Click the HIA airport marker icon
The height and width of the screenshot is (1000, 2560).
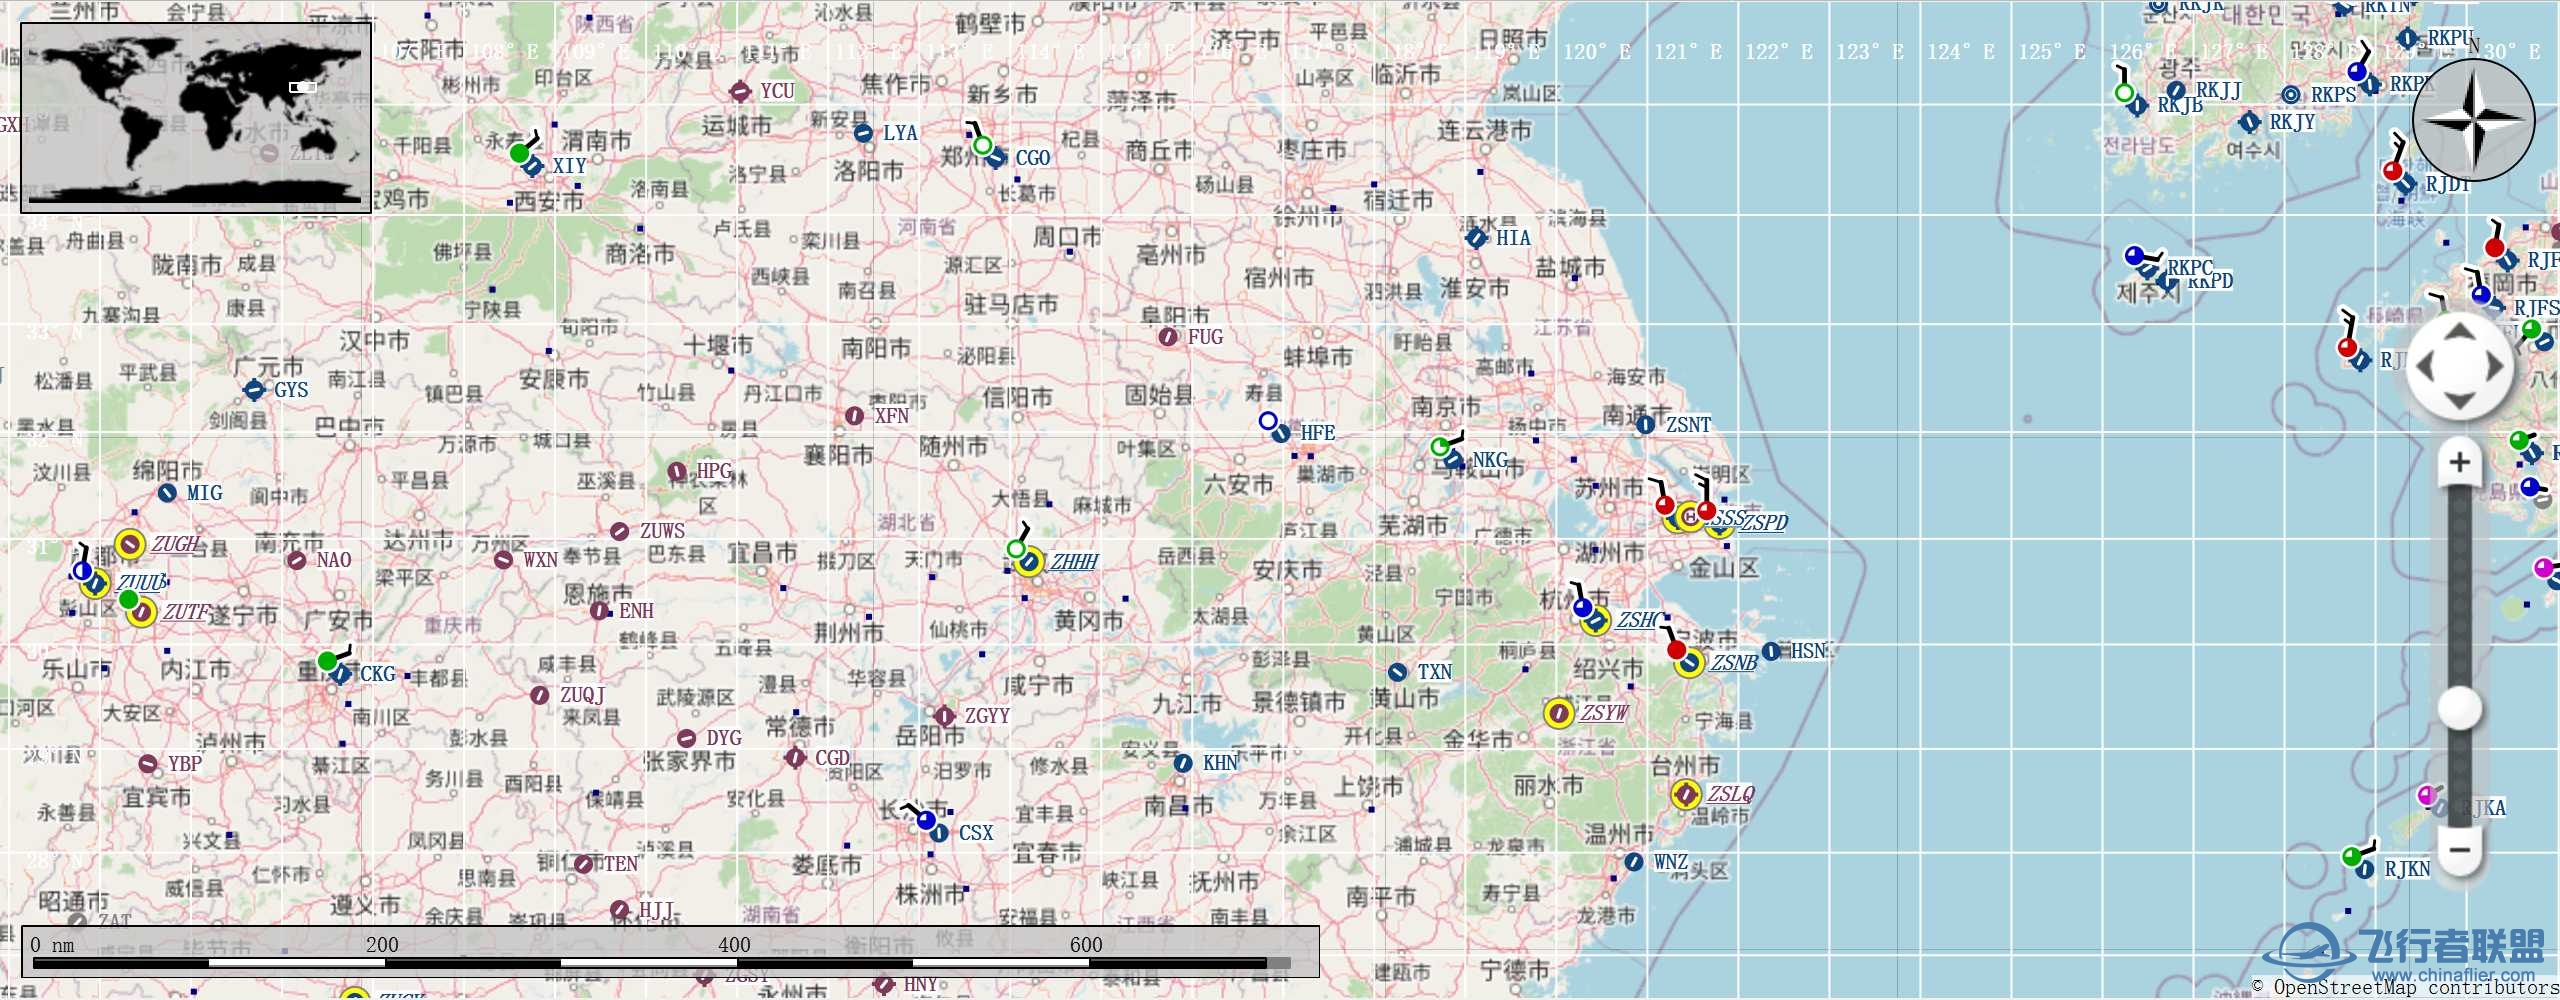pyautogui.click(x=1476, y=238)
